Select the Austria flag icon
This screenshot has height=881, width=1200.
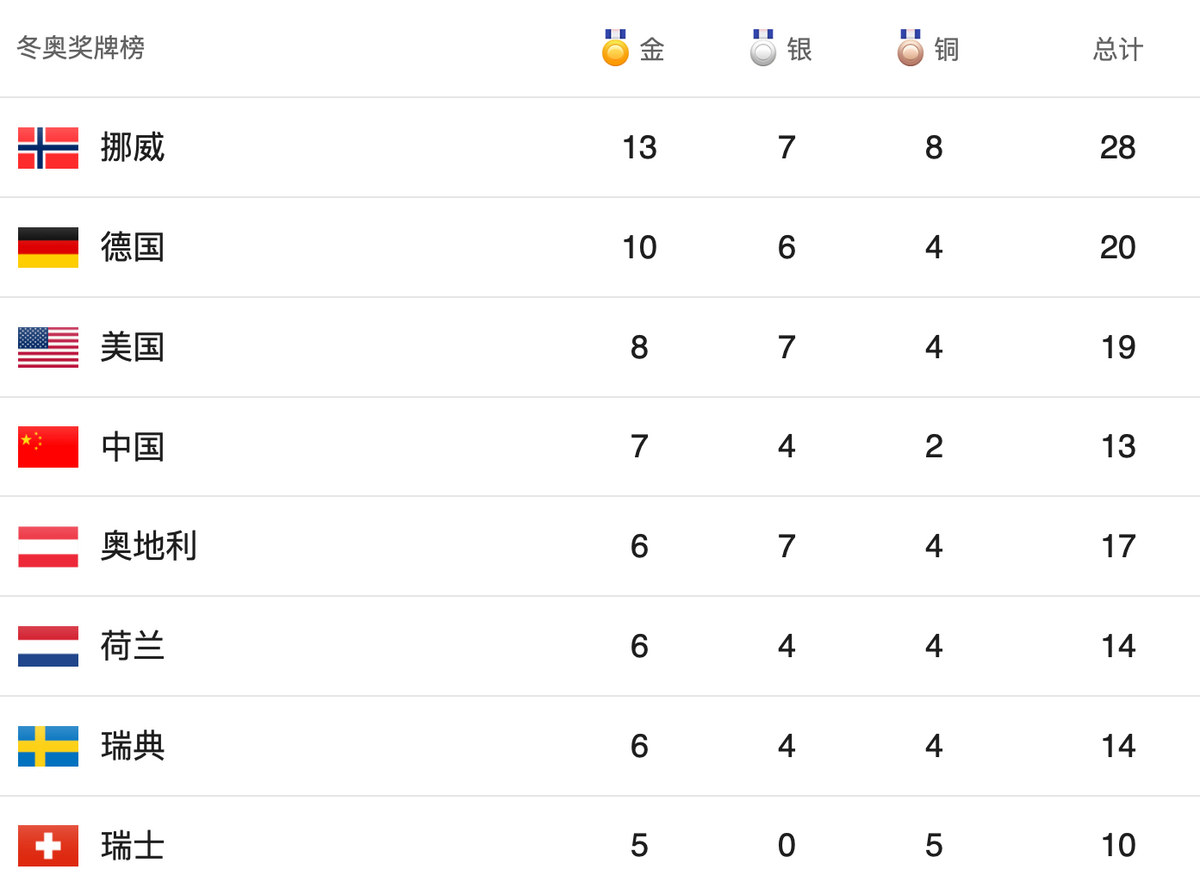(48, 547)
